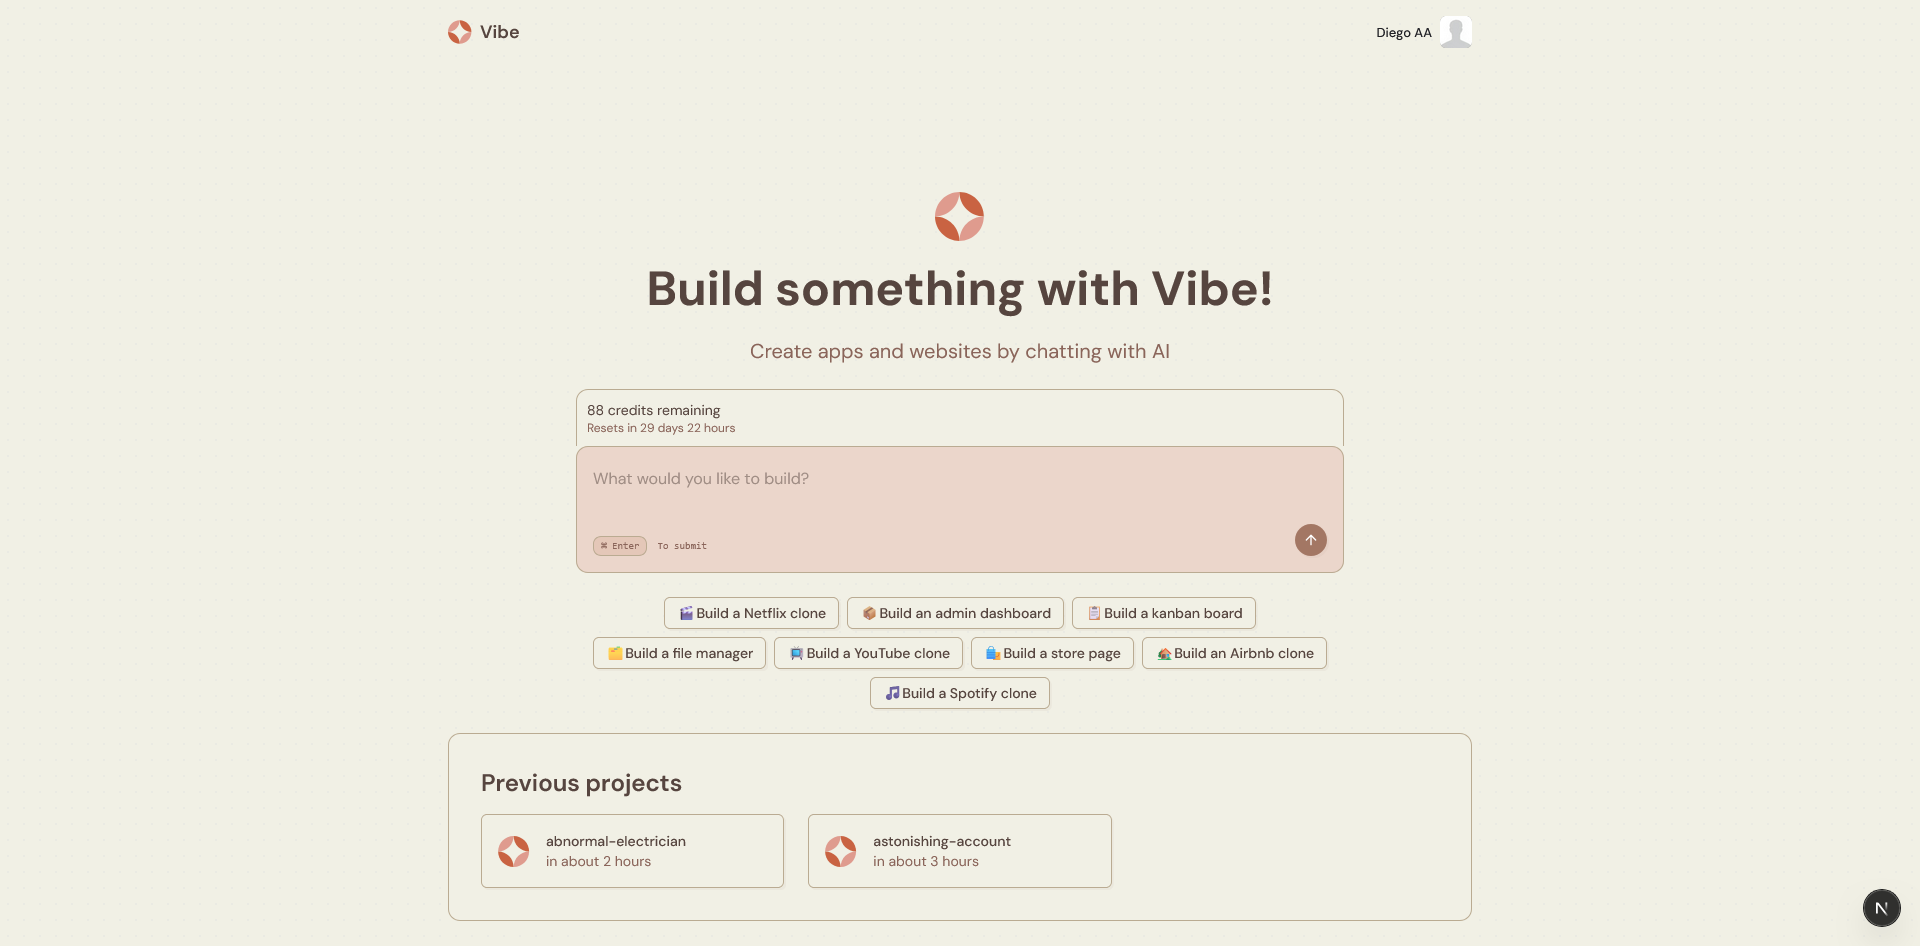Click the Vibe brand name link
Screen dimensions: 1920x946
pos(499,32)
